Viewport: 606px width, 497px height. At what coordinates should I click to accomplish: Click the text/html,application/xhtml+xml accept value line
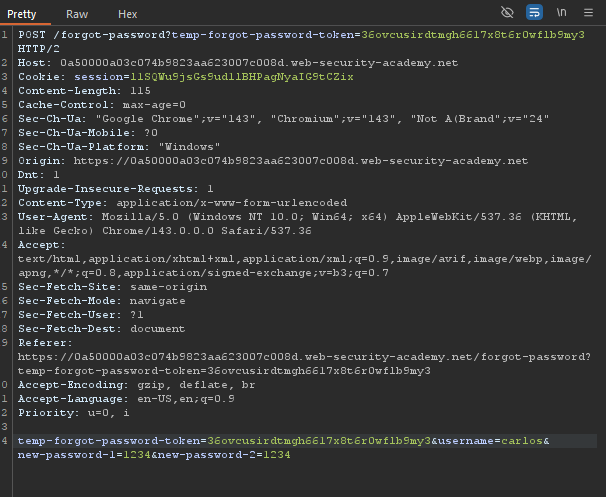(x=305, y=259)
